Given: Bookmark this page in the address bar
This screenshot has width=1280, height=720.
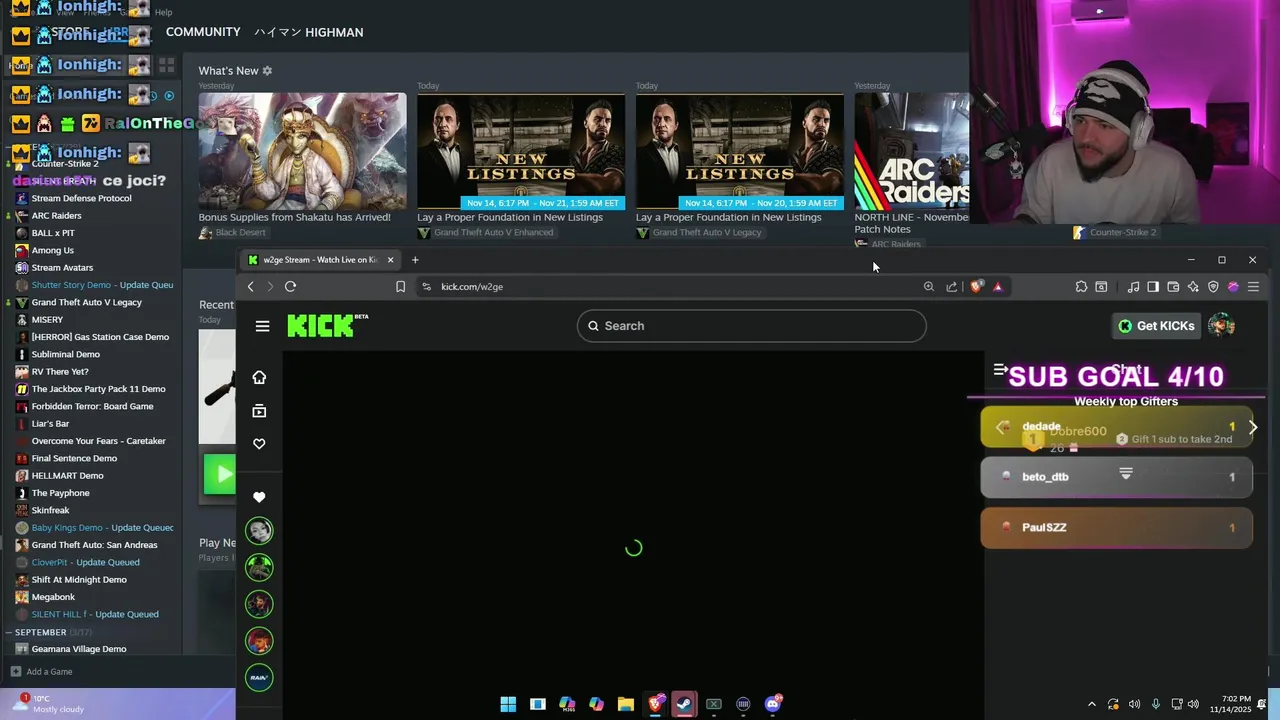Looking at the screenshot, I should click(400, 287).
